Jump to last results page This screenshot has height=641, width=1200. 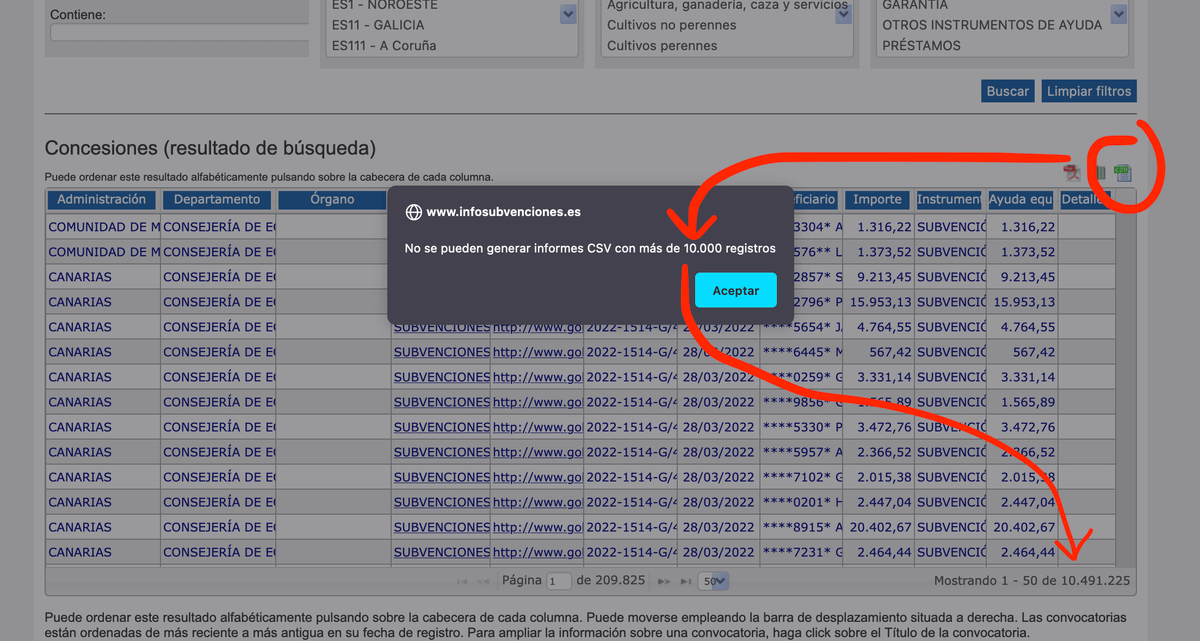coord(686,581)
